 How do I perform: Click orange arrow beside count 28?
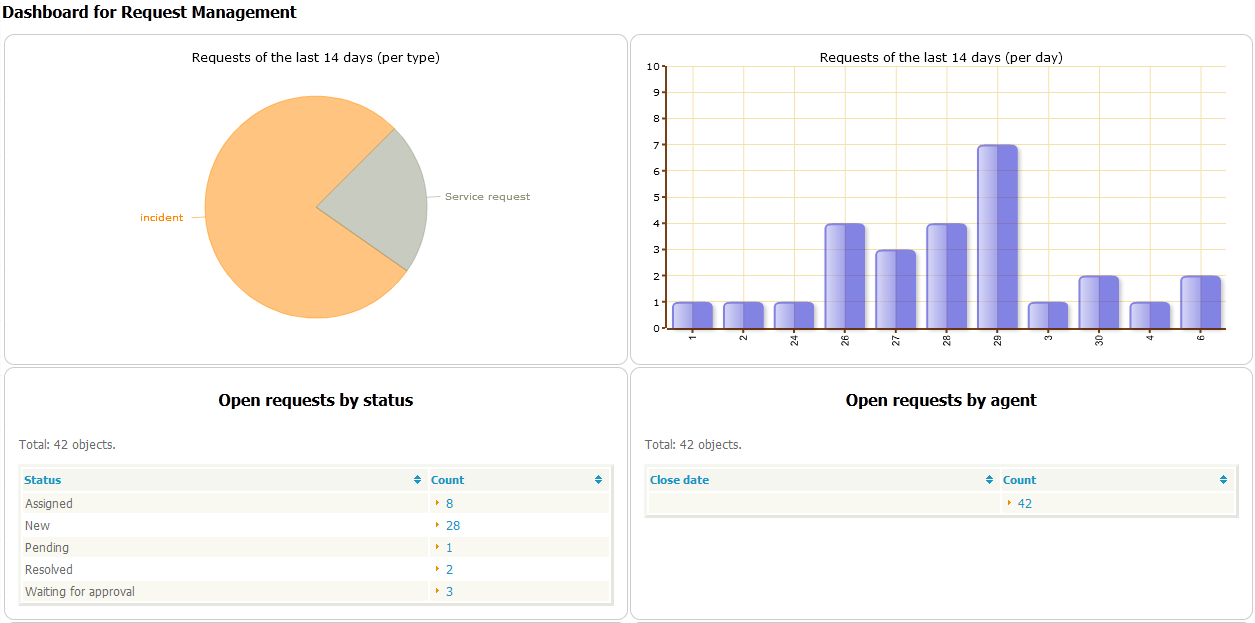click(438, 525)
